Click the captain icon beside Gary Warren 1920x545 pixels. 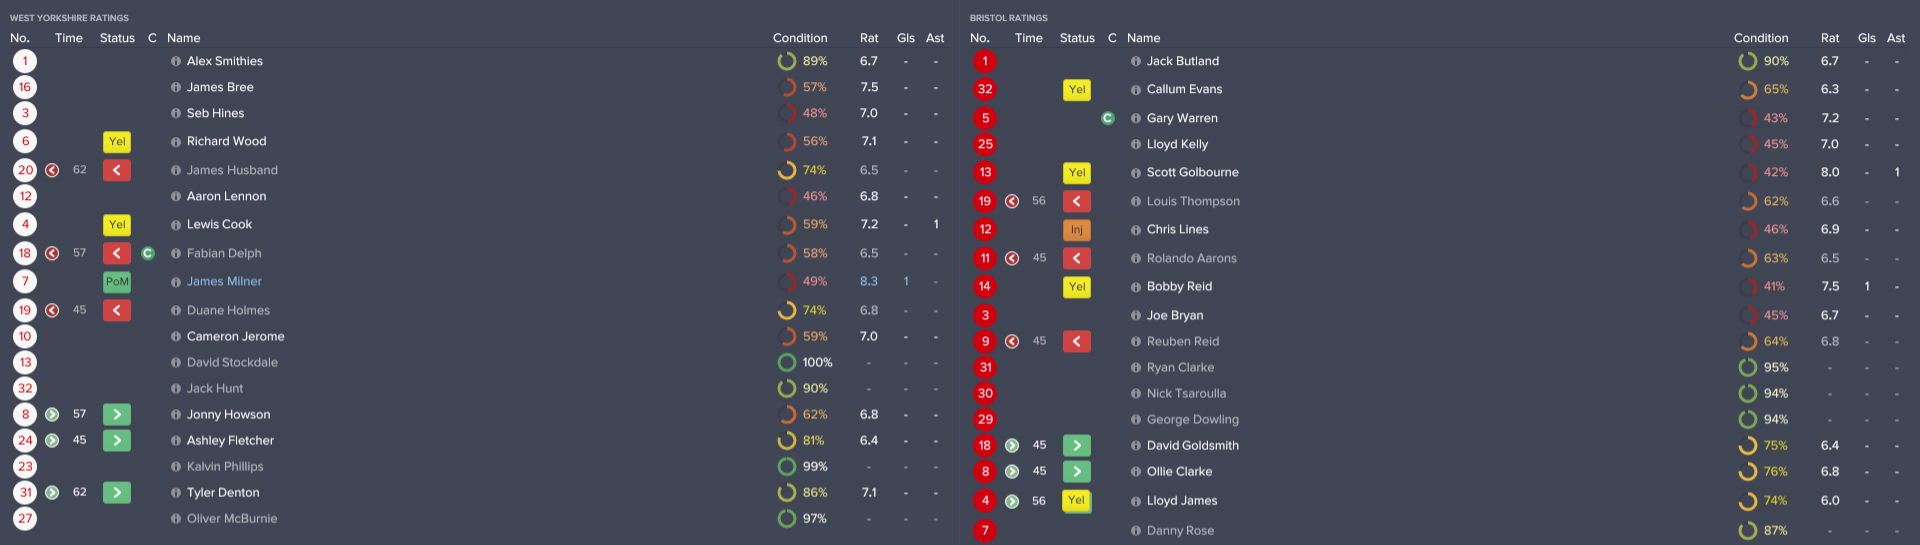pos(1108,118)
